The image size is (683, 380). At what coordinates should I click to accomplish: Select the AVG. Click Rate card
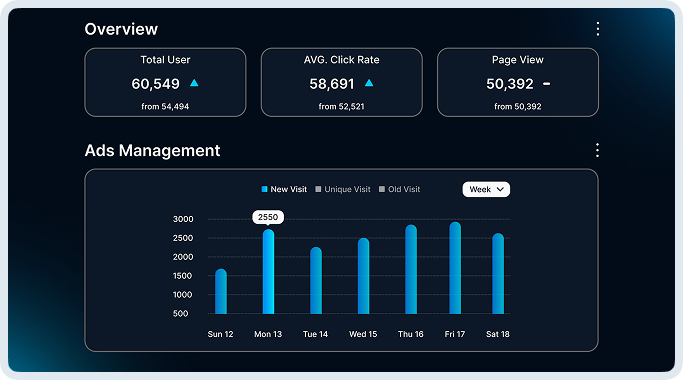coord(342,82)
